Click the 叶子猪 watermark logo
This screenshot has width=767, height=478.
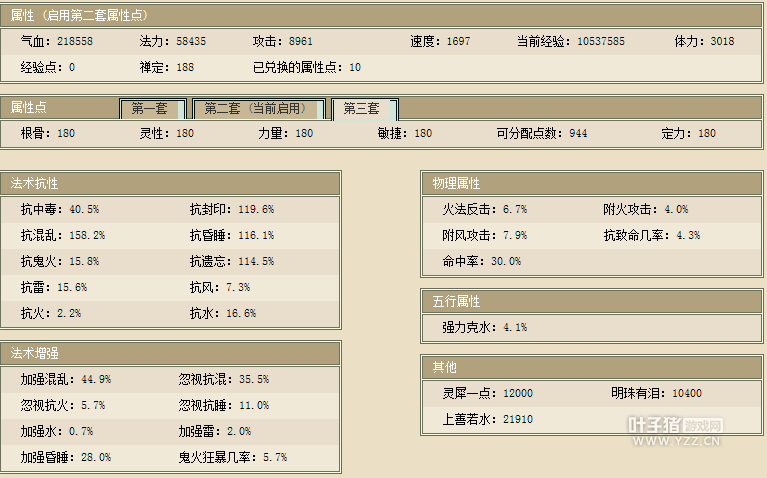click(x=688, y=429)
